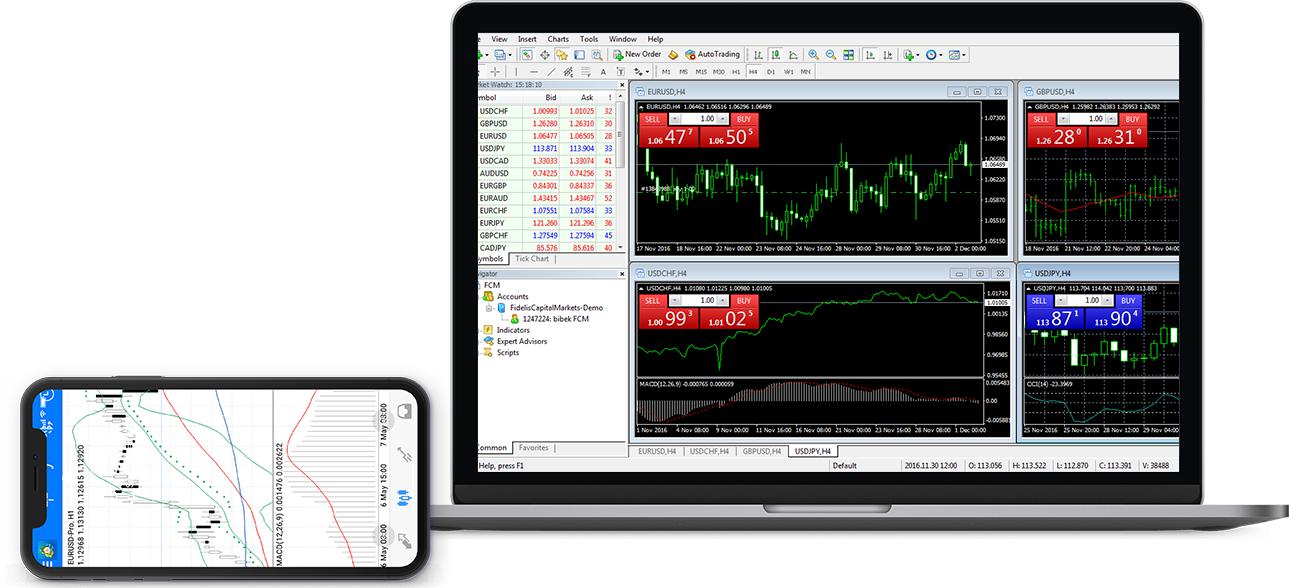
Task: Select the text label tool
Action: click(620, 72)
